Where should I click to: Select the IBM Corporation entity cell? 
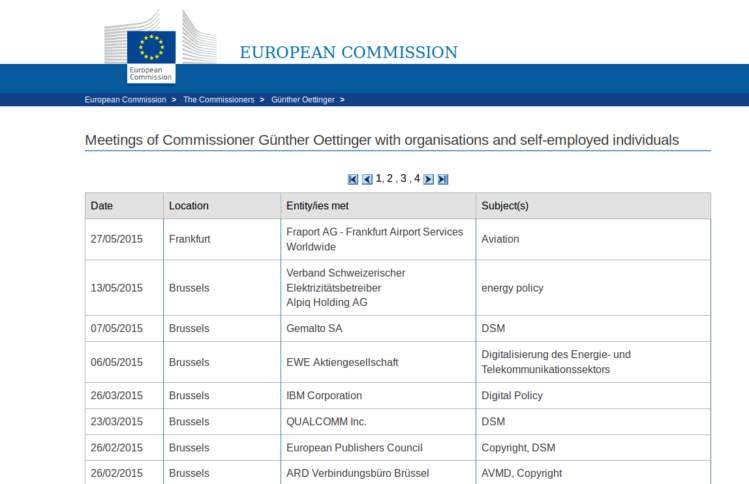coord(324,395)
